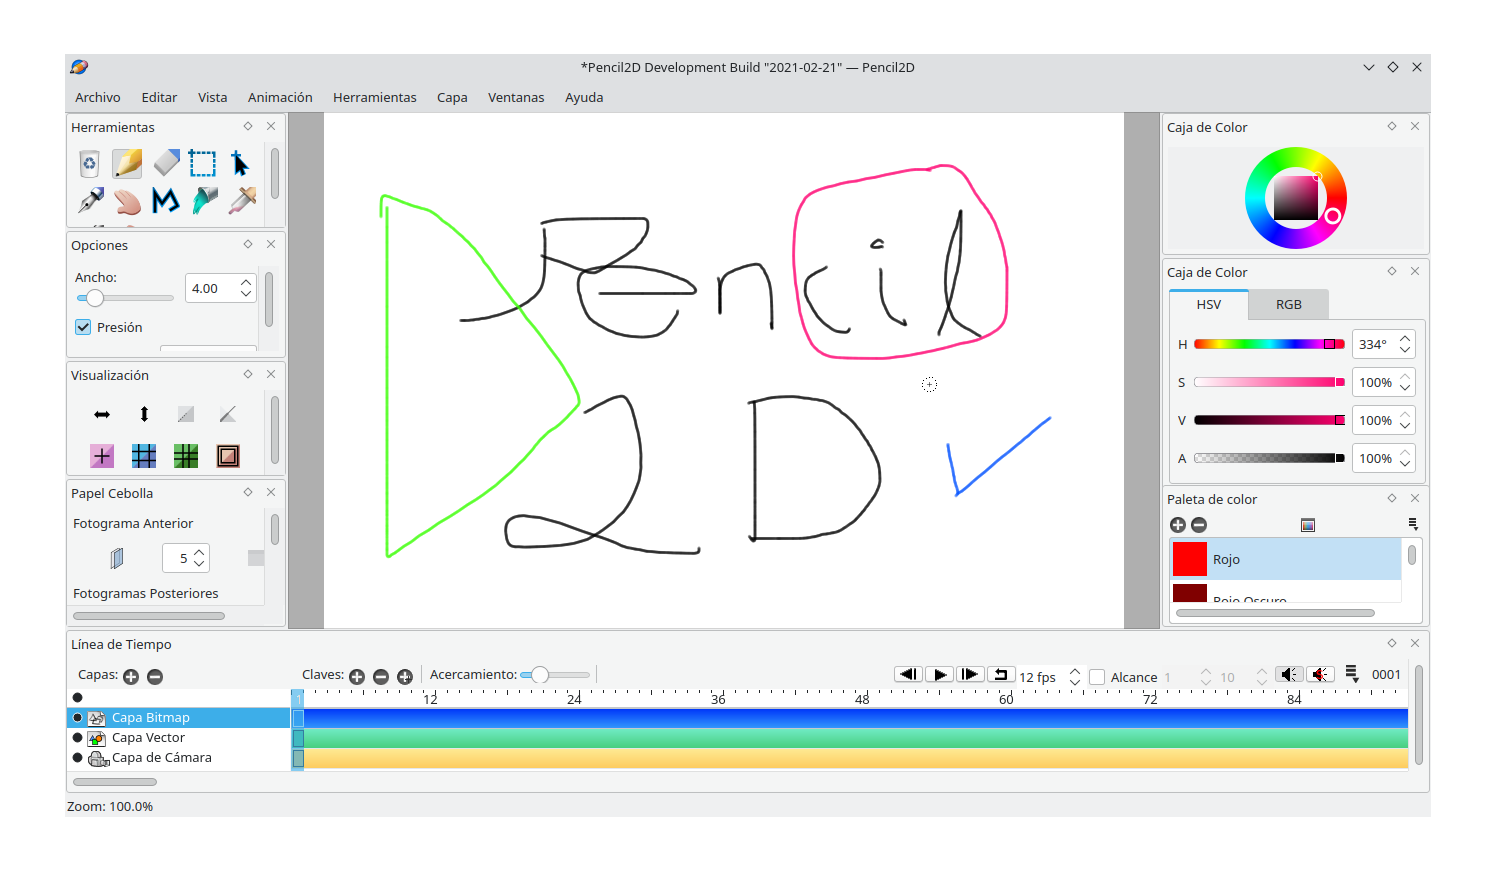
Task: Toggle the previous onion skin frame
Action: point(117,558)
